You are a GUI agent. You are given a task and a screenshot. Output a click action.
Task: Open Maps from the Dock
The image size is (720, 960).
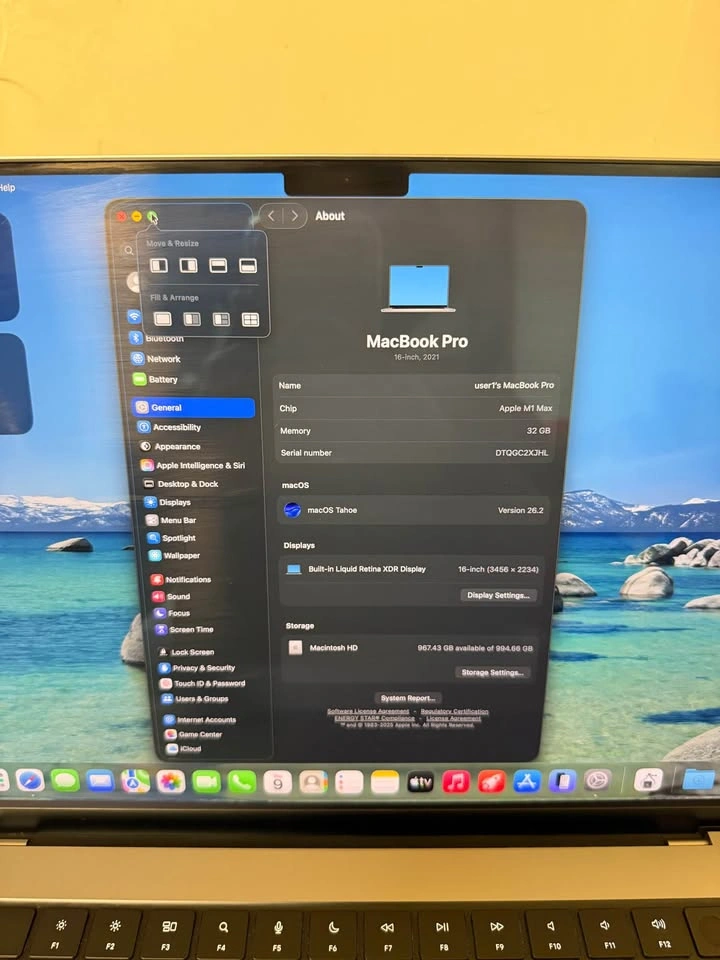coord(135,781)
